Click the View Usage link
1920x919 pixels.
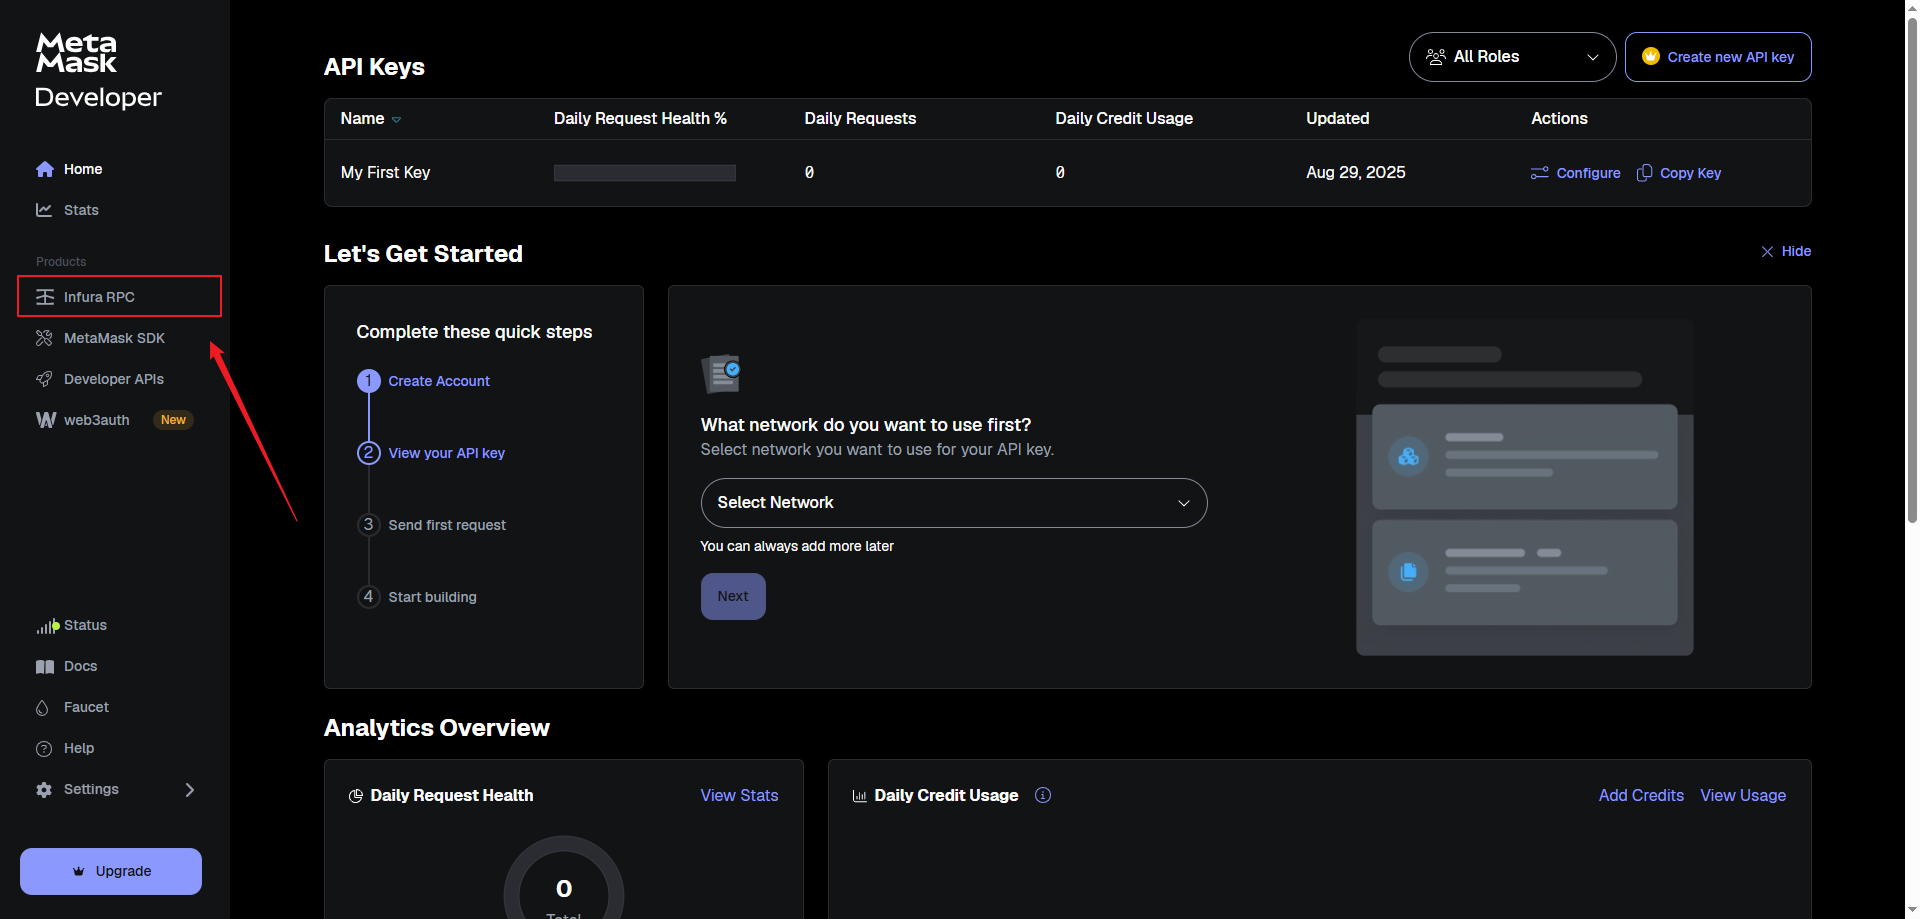click(x=1743, y=795)
